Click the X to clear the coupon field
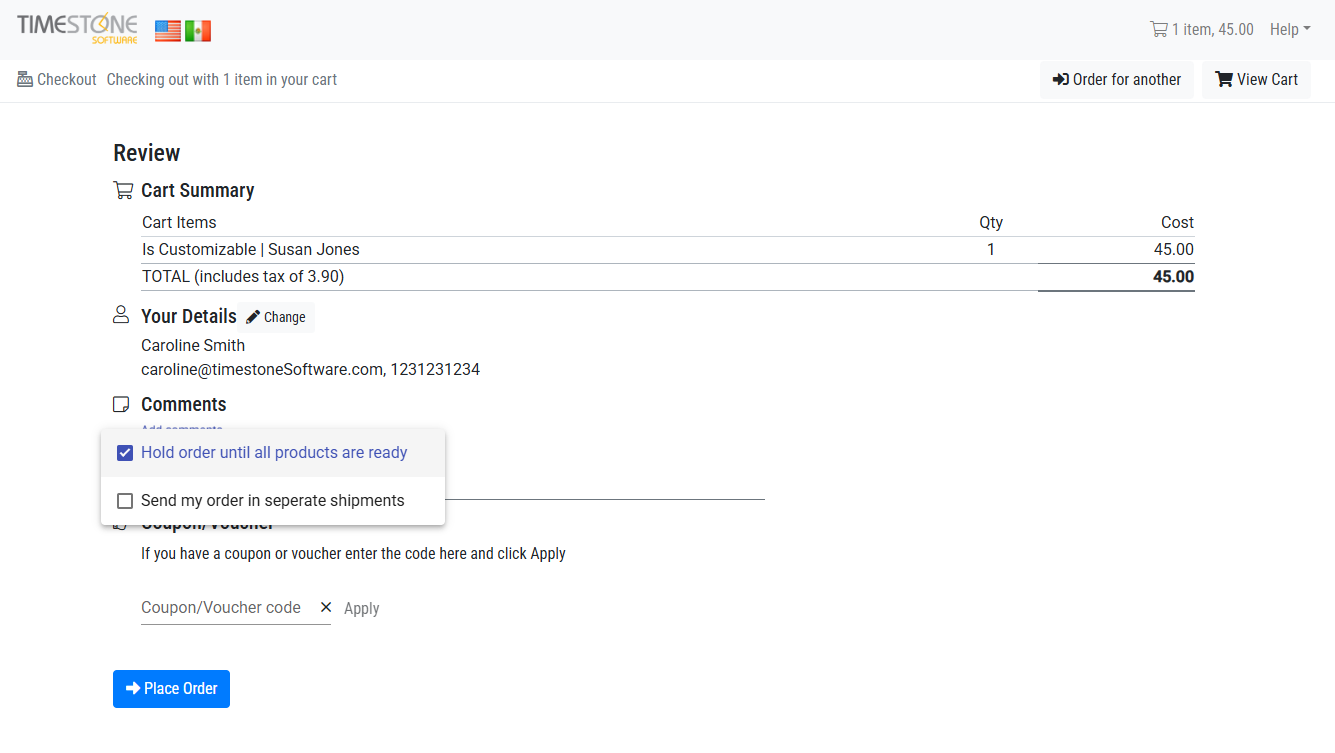The image size is (1335, 753). coord(326,607)
